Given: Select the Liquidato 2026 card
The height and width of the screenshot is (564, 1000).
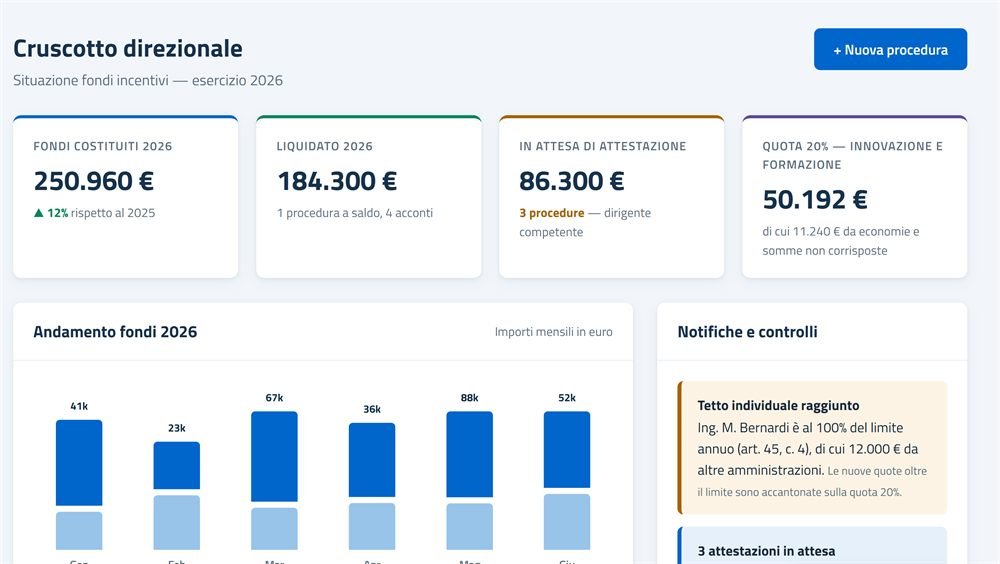Looking at the screenshot, I should point(369,197).
